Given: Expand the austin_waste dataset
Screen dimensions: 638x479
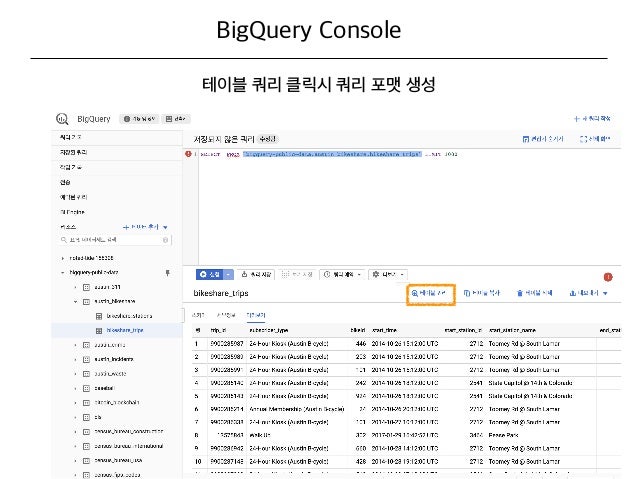Looking at the screenshot, I should click(75, 374).
